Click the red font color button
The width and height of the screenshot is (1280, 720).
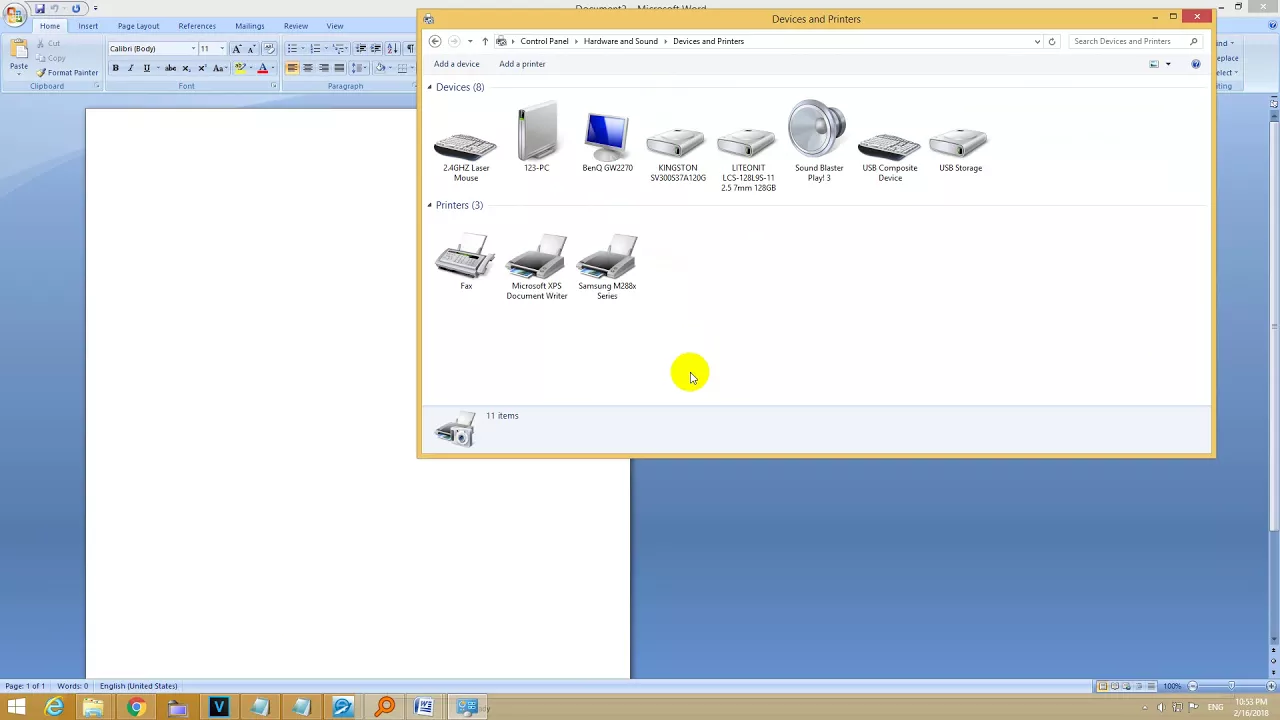click(x=262, y=68)
